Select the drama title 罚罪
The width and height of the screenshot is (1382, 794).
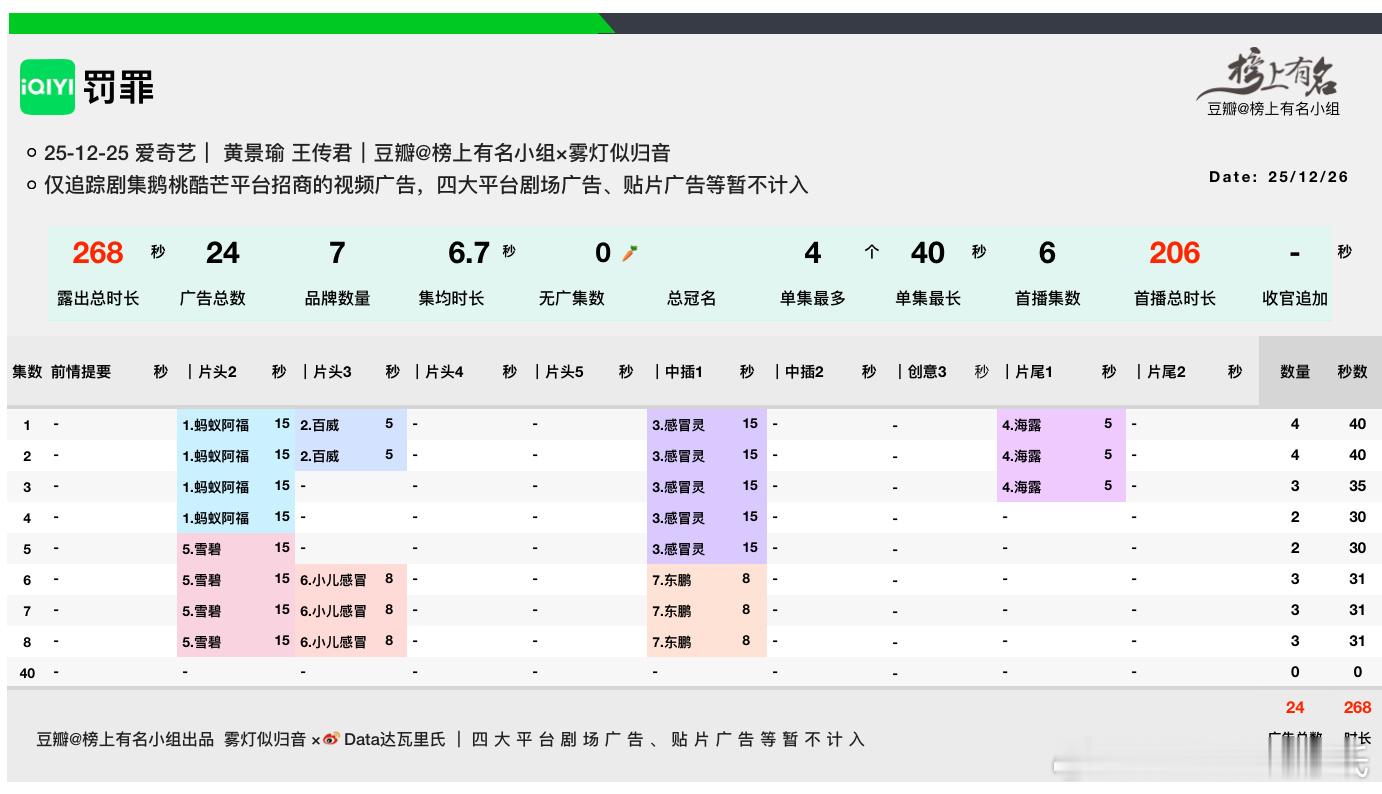coord(119,88)
